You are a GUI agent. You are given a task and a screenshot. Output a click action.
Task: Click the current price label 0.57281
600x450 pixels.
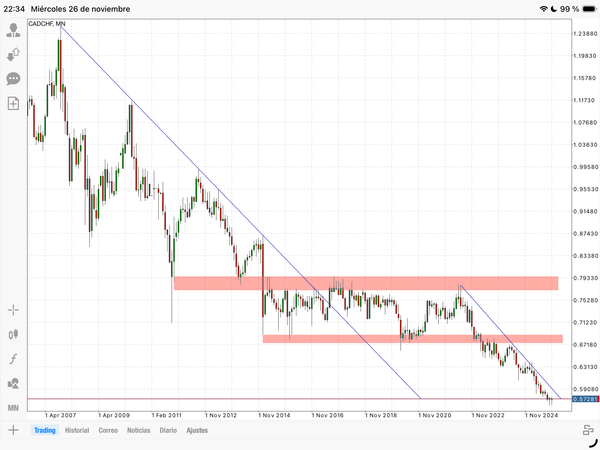585,399
